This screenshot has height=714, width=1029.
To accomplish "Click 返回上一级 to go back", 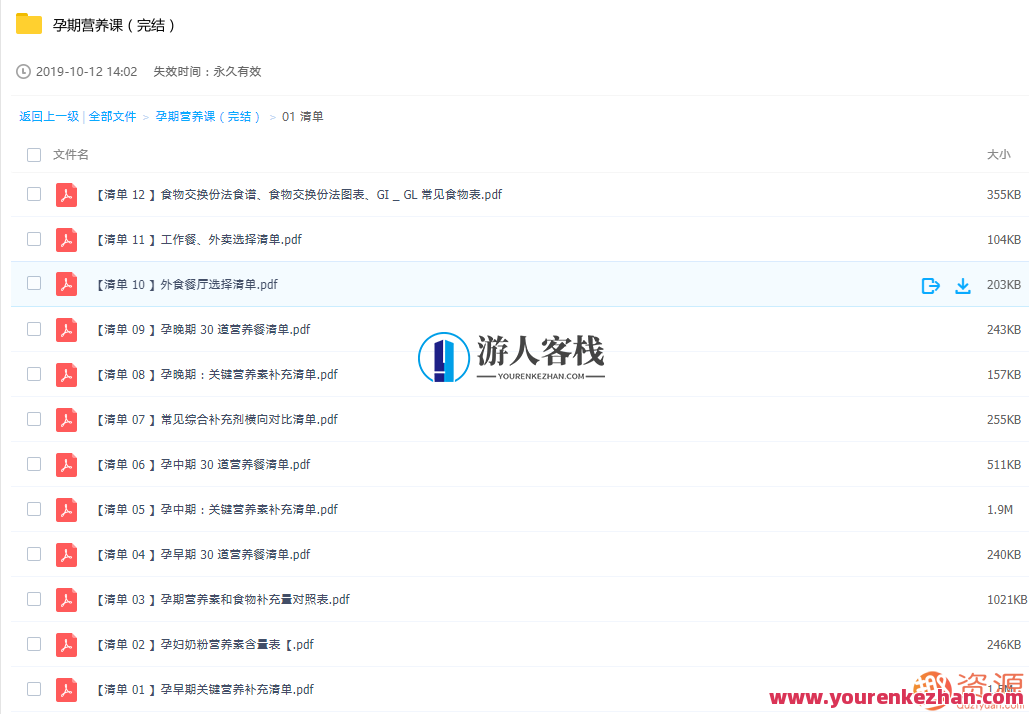I will click(x=48, y=116).
